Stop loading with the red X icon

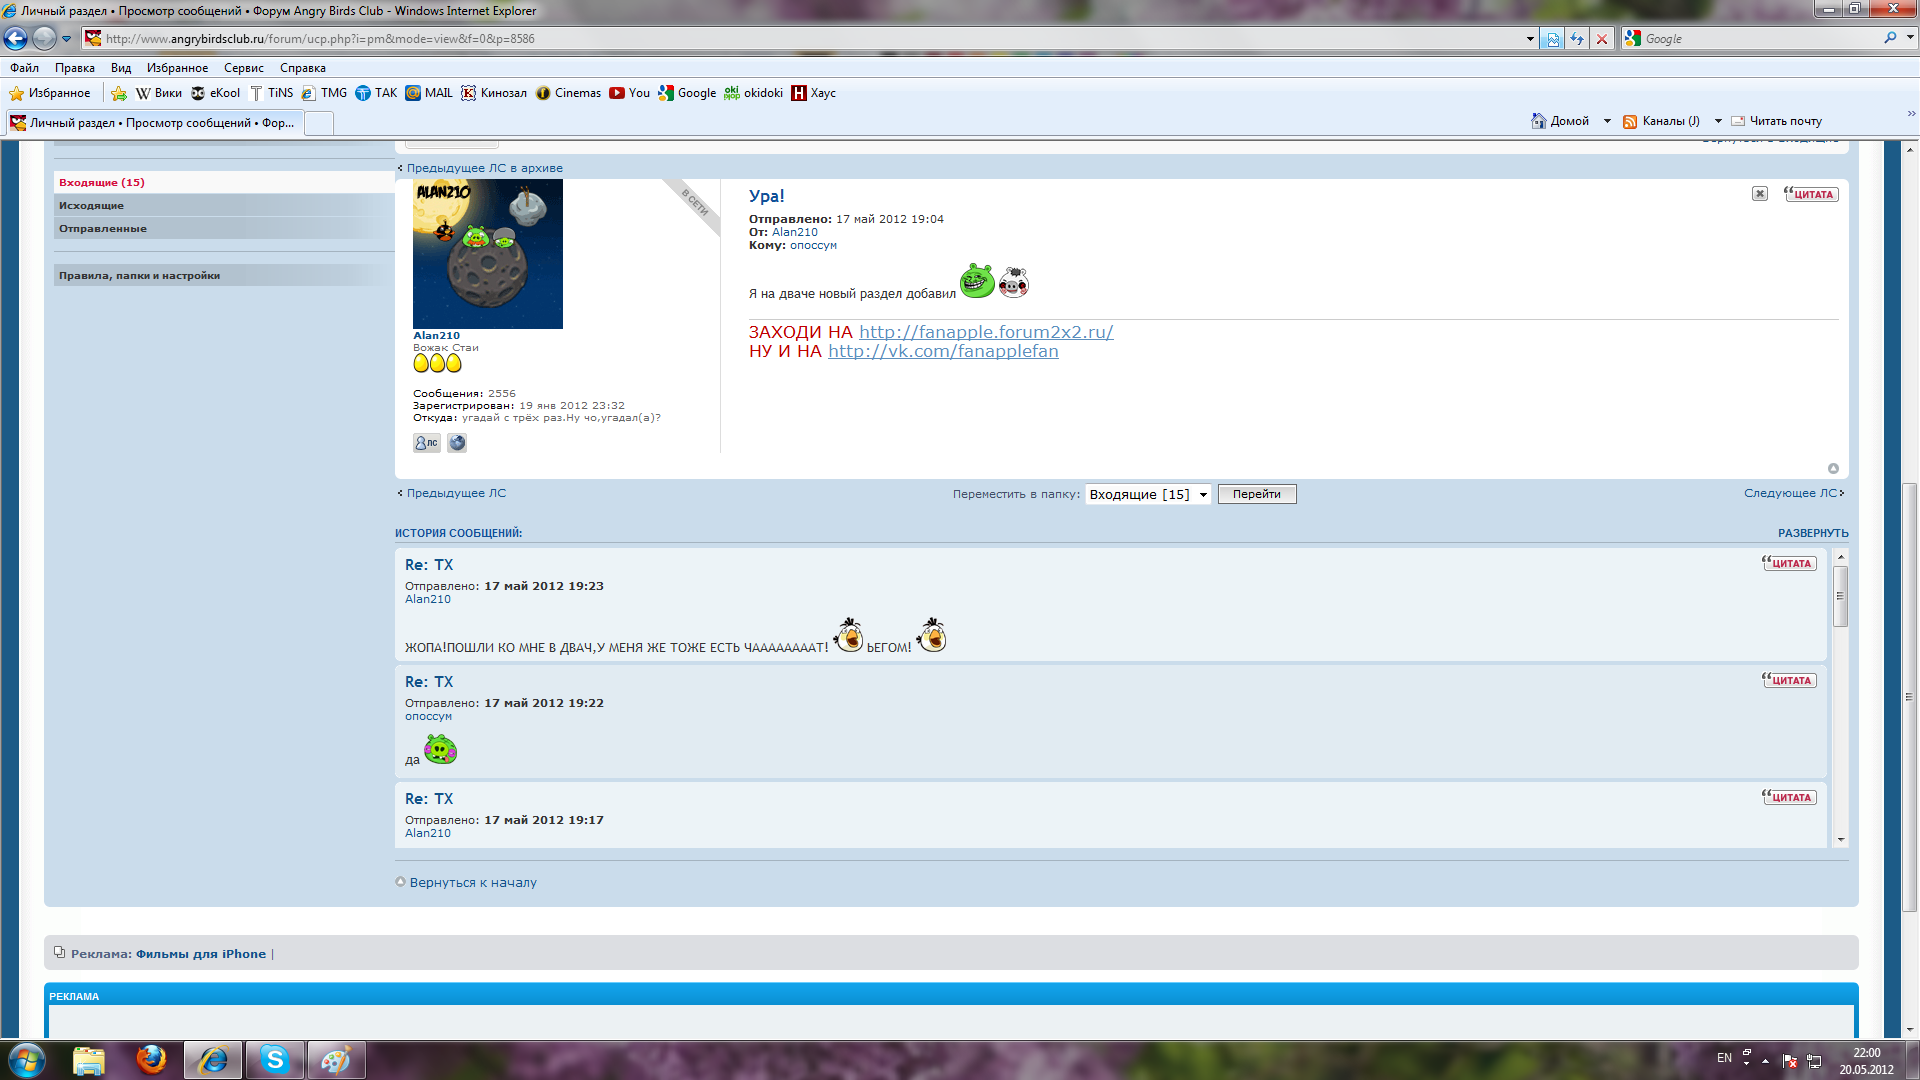point(1602,39)
